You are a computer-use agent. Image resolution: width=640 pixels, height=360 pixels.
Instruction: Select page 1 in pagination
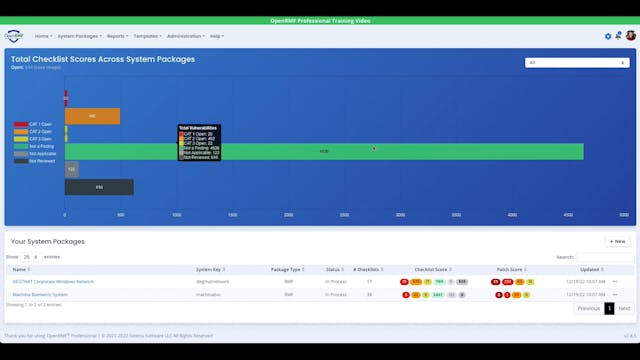pos(609,308)
